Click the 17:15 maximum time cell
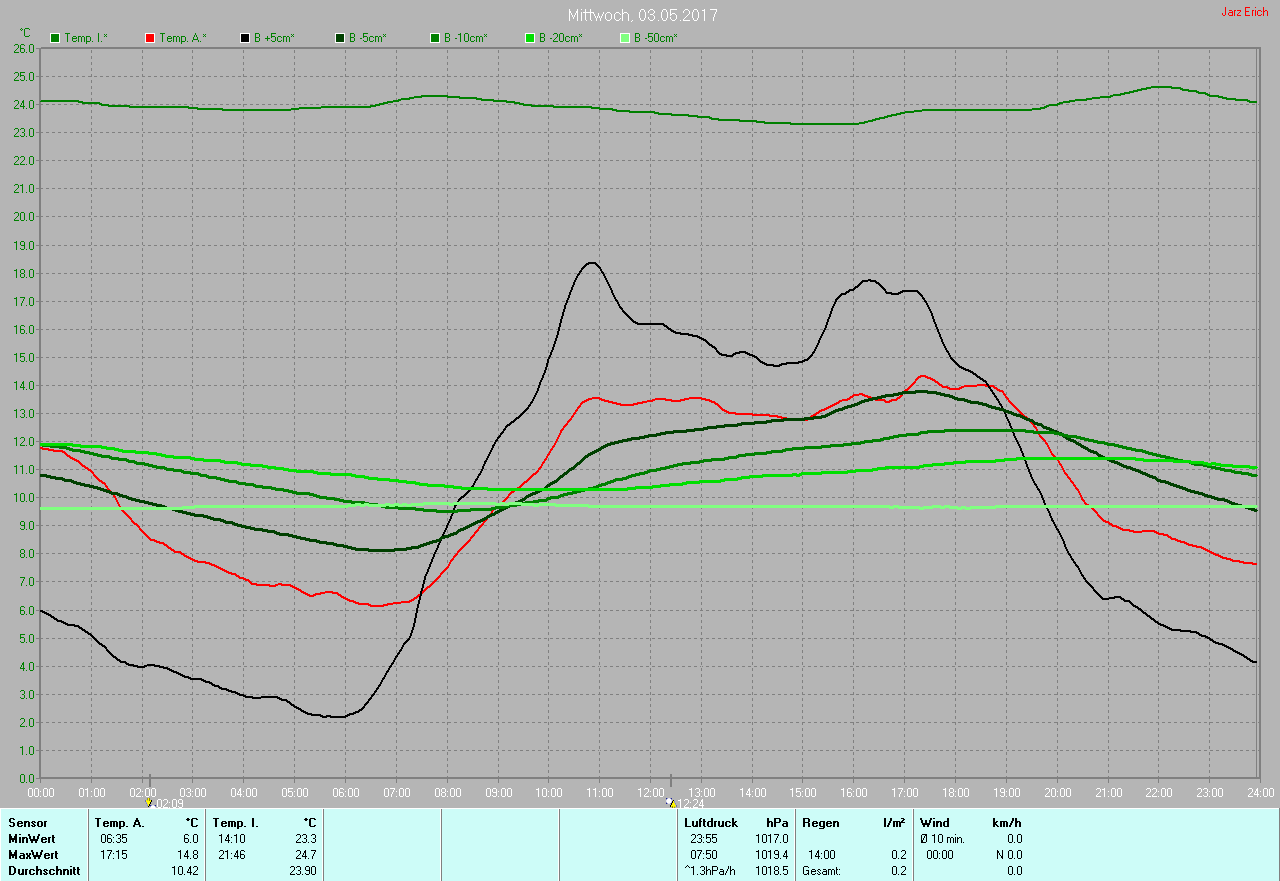 [114, 855]
